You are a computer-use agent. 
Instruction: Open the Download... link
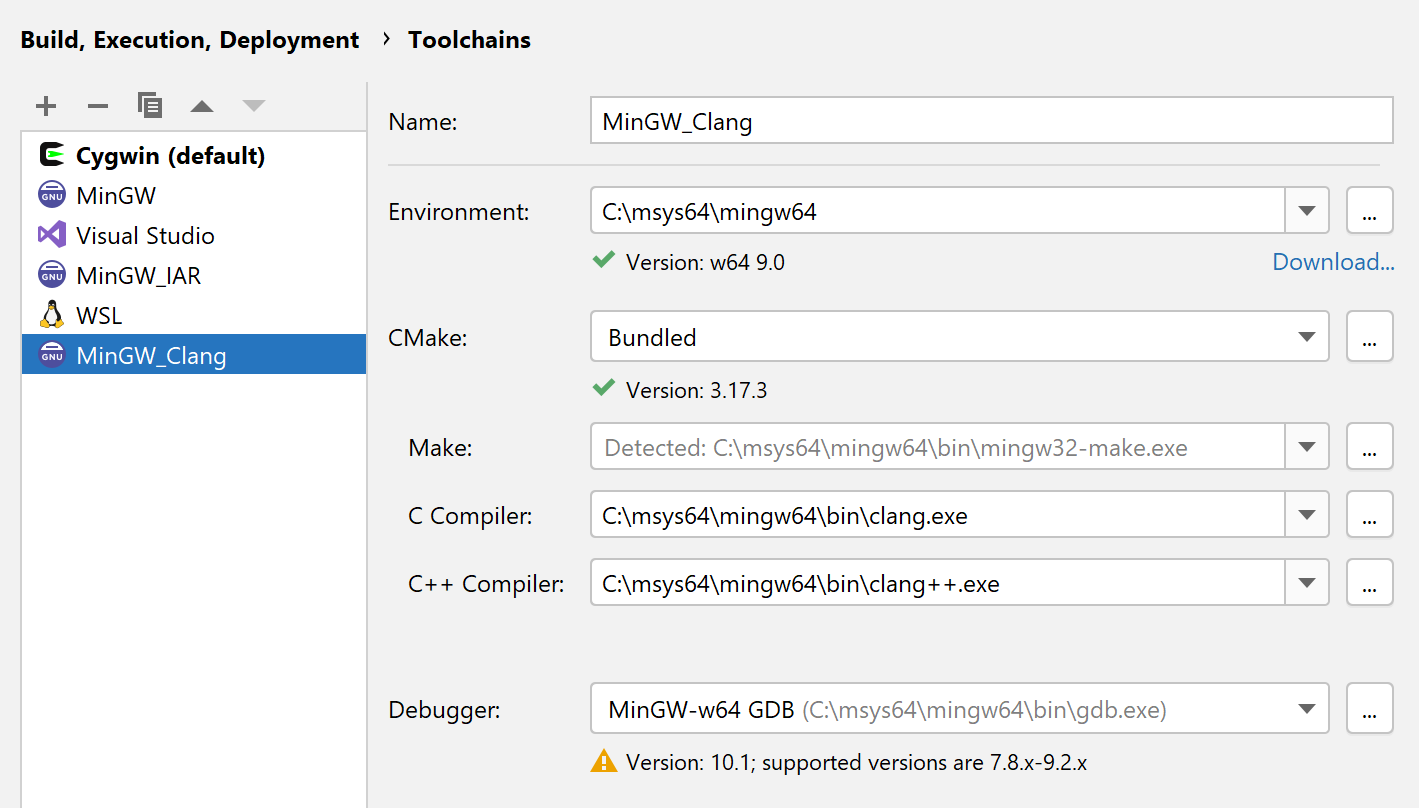point(1333,262)
